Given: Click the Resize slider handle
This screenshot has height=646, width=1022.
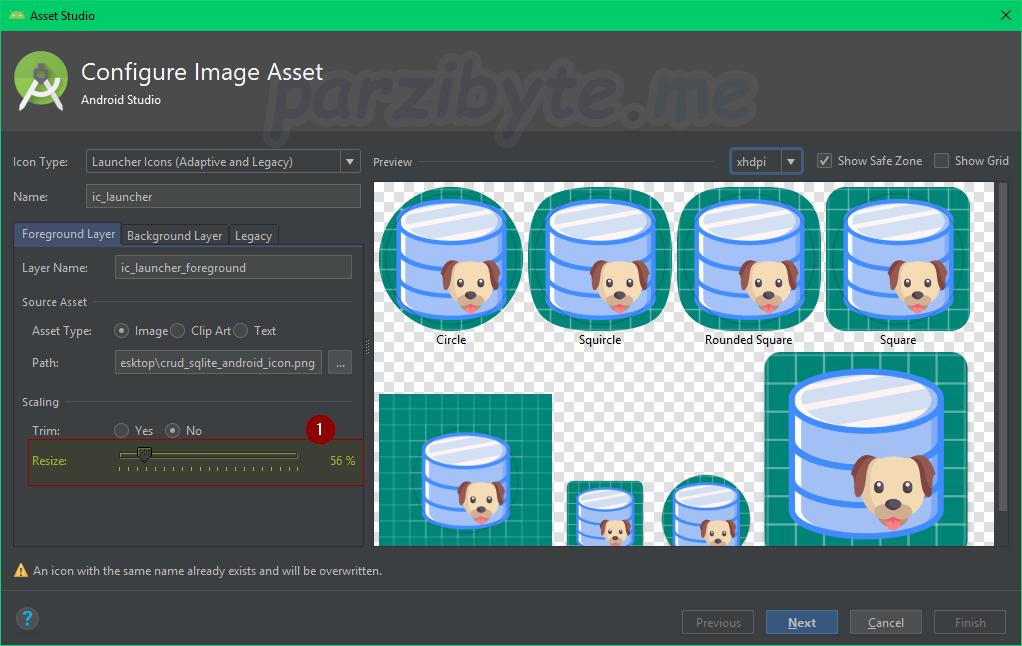Looking at the screenshot, I should [144, 455].
